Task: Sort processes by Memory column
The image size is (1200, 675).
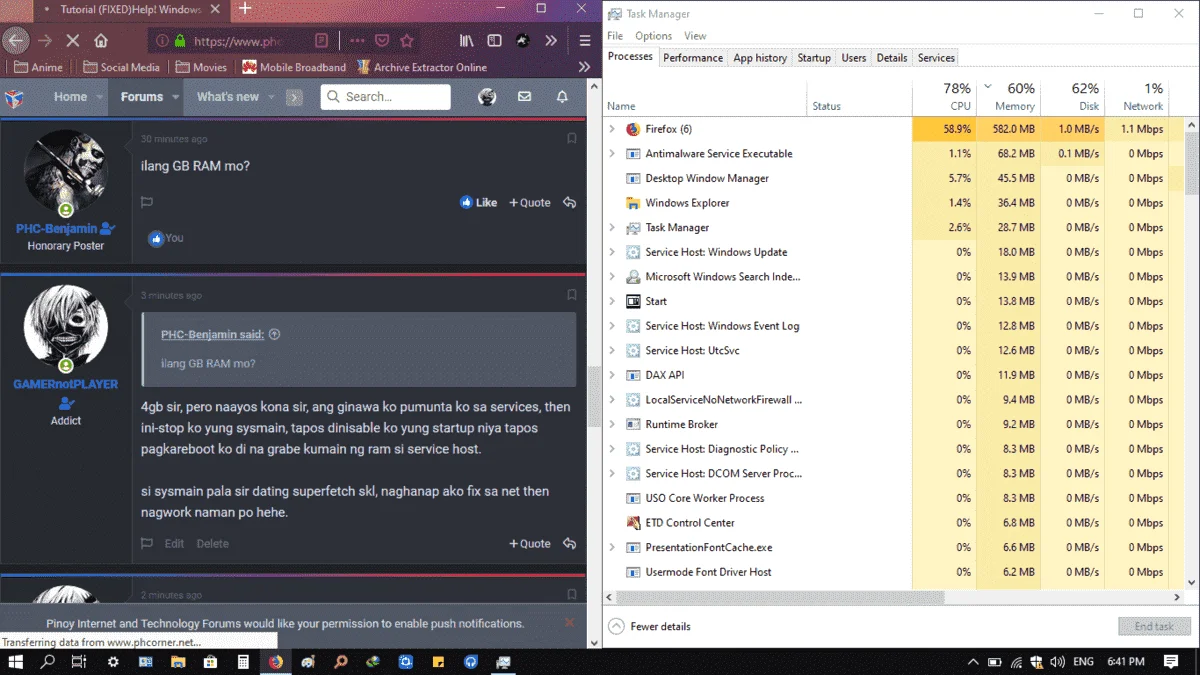Action: 1008,96
